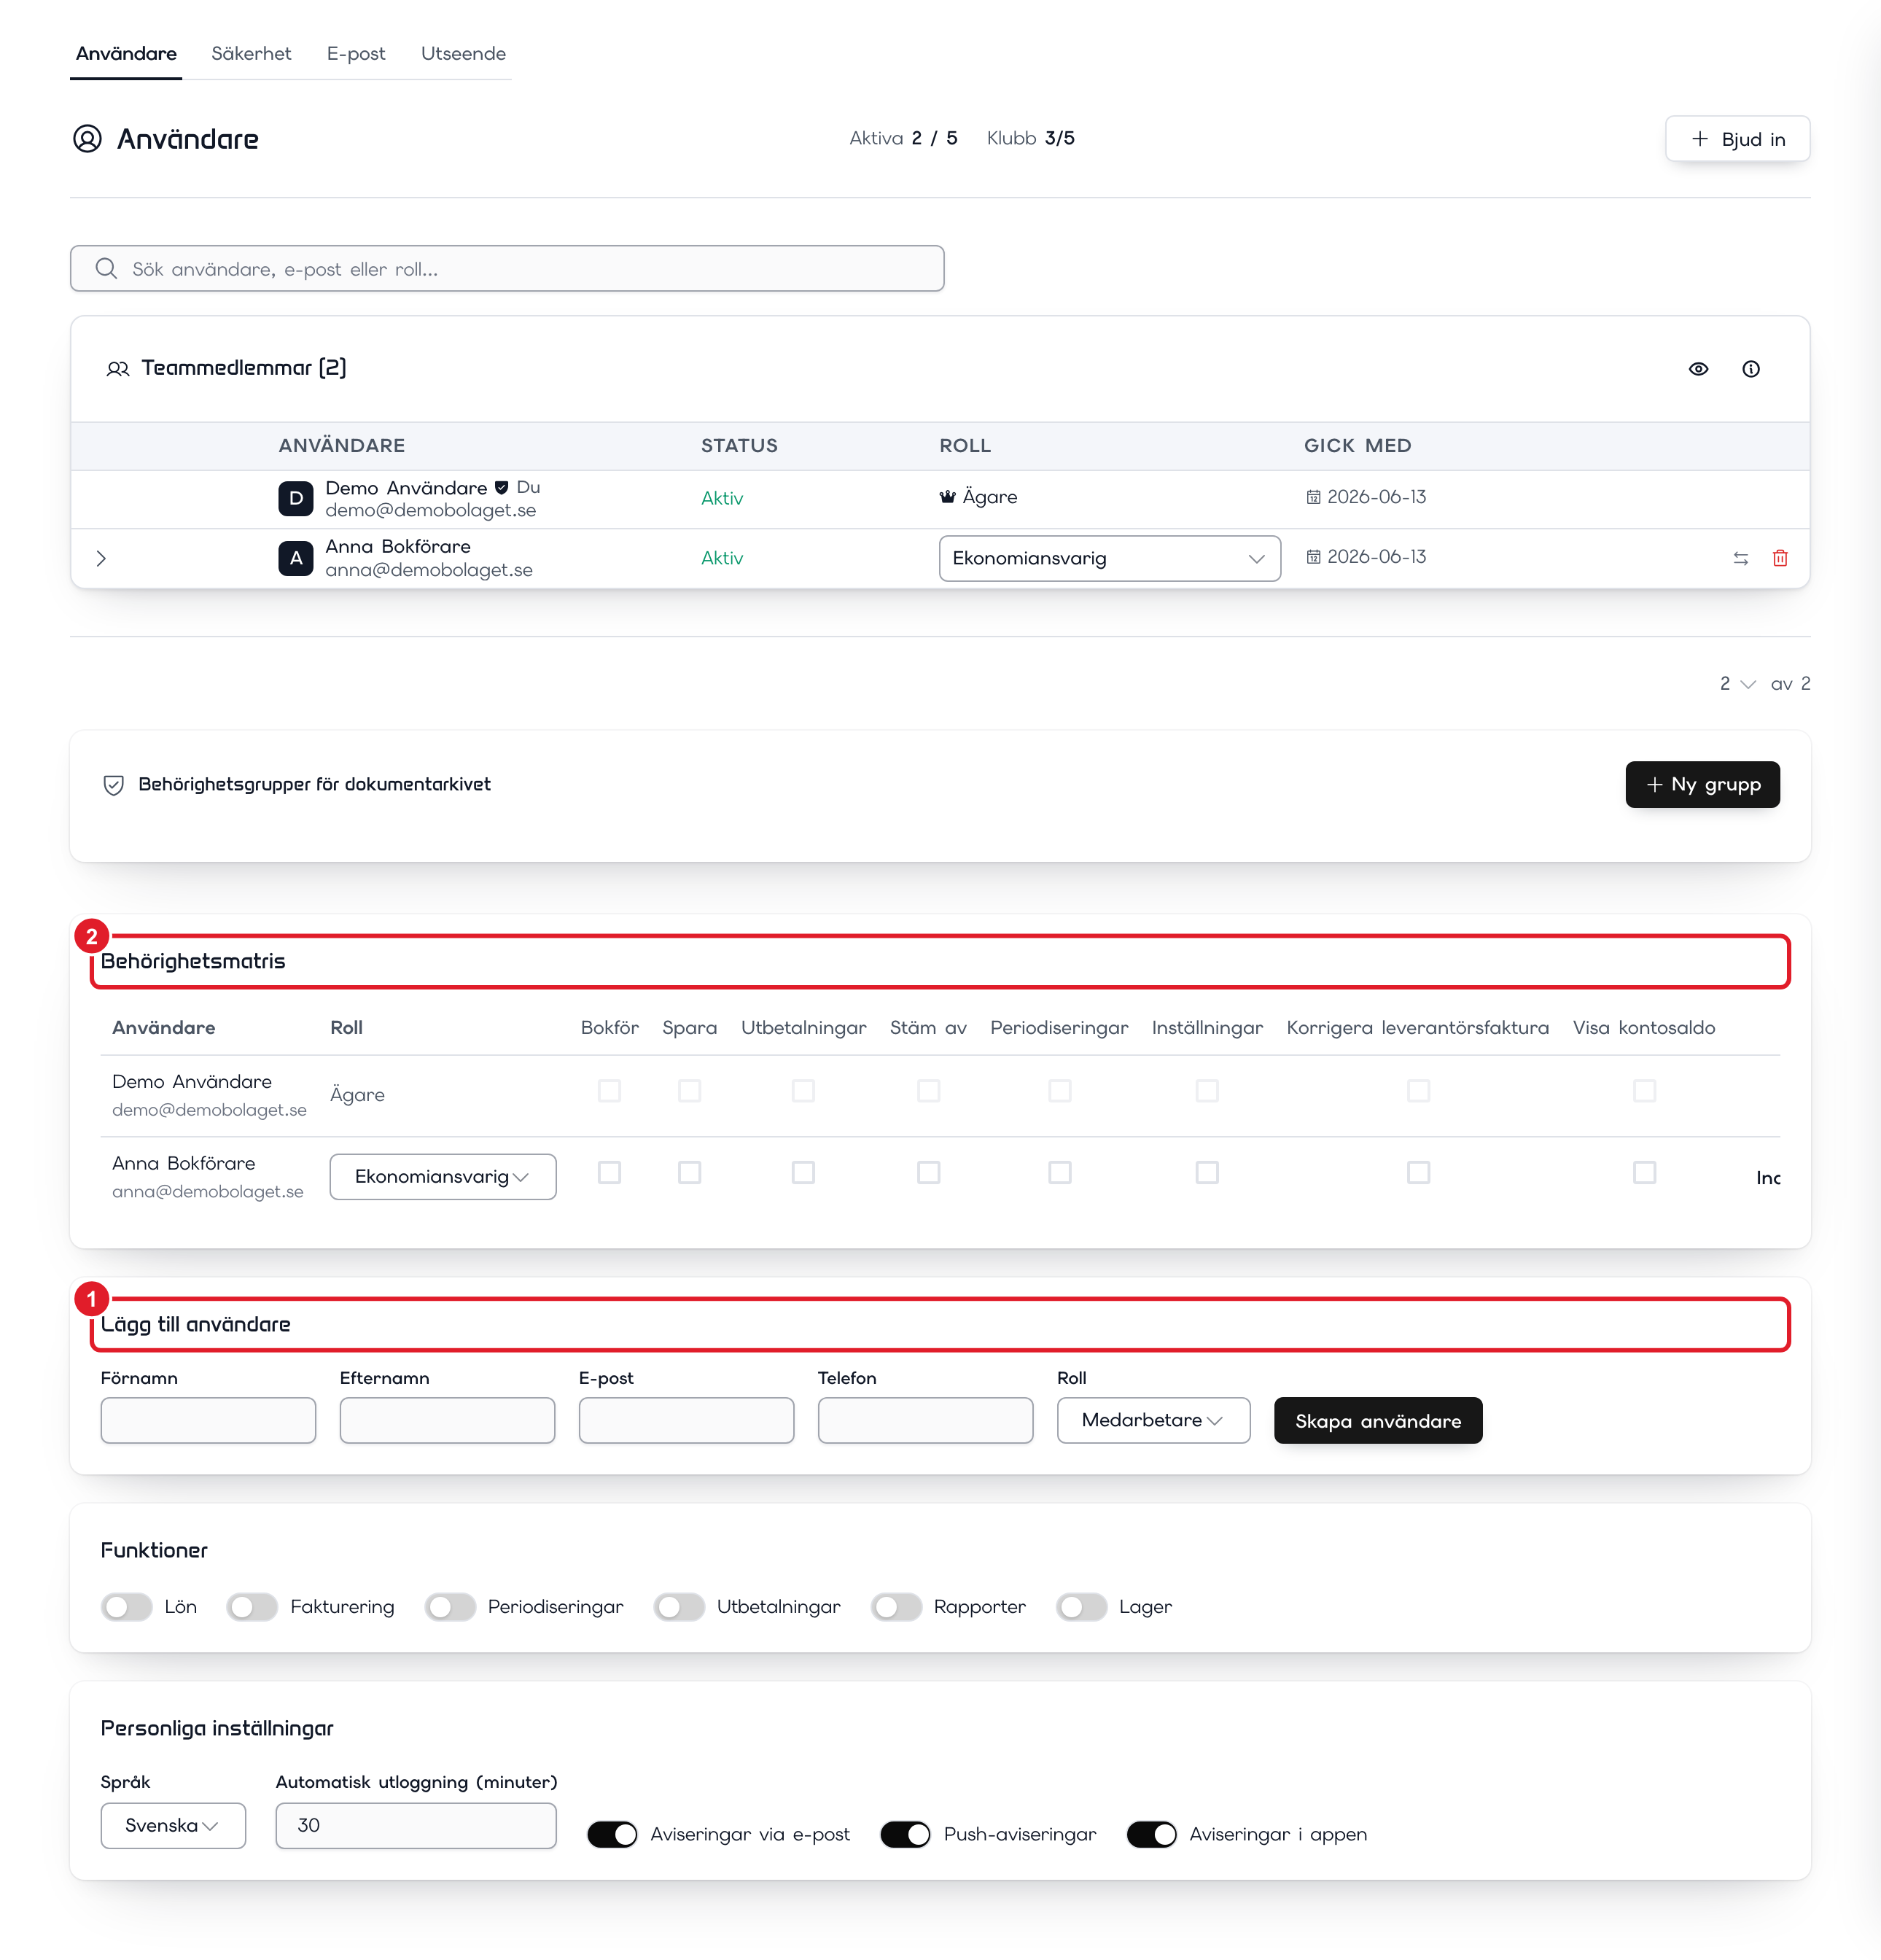The image size is (1881, 1960).
Task: Click the Användare profile icon beside heading
Action: (x=87, y=138)
